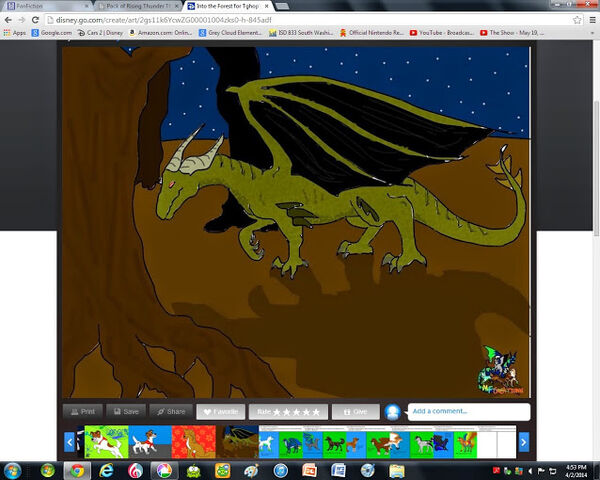The width and height of the screenshot is (600, 480).
Task: Open the pink swirl taskbar app
Action: pyautogui.click(x=135, y=470)
